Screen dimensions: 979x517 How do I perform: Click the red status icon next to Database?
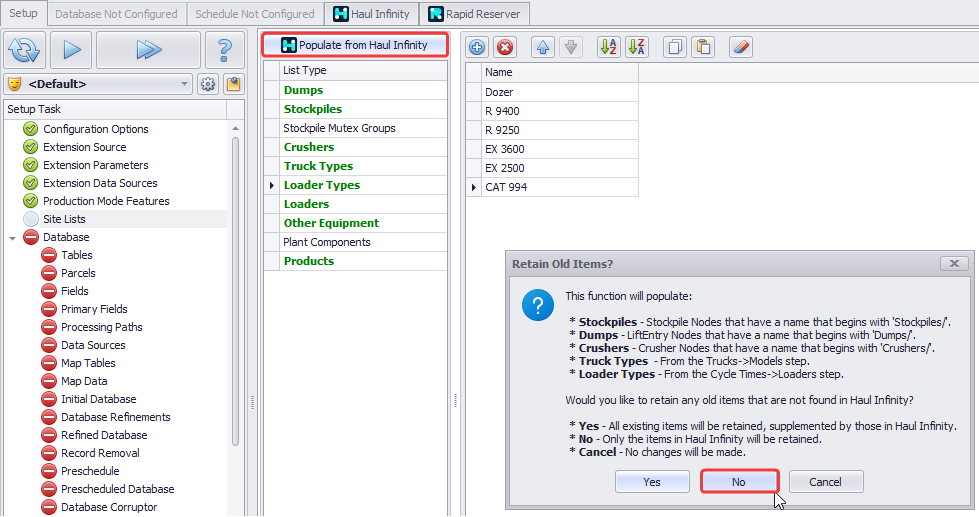31,237
